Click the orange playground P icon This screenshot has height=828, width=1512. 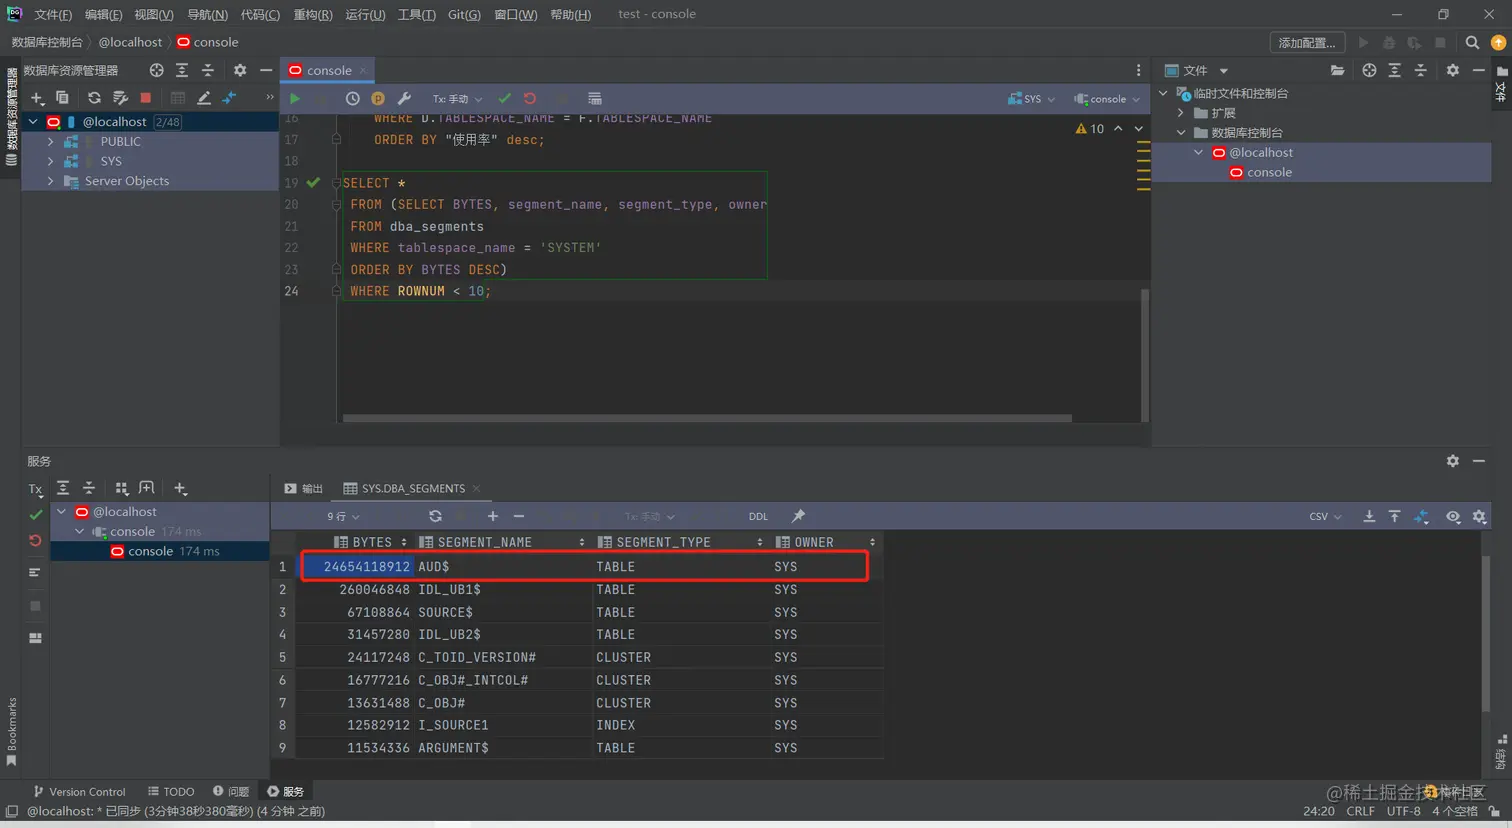pos(378,99)
